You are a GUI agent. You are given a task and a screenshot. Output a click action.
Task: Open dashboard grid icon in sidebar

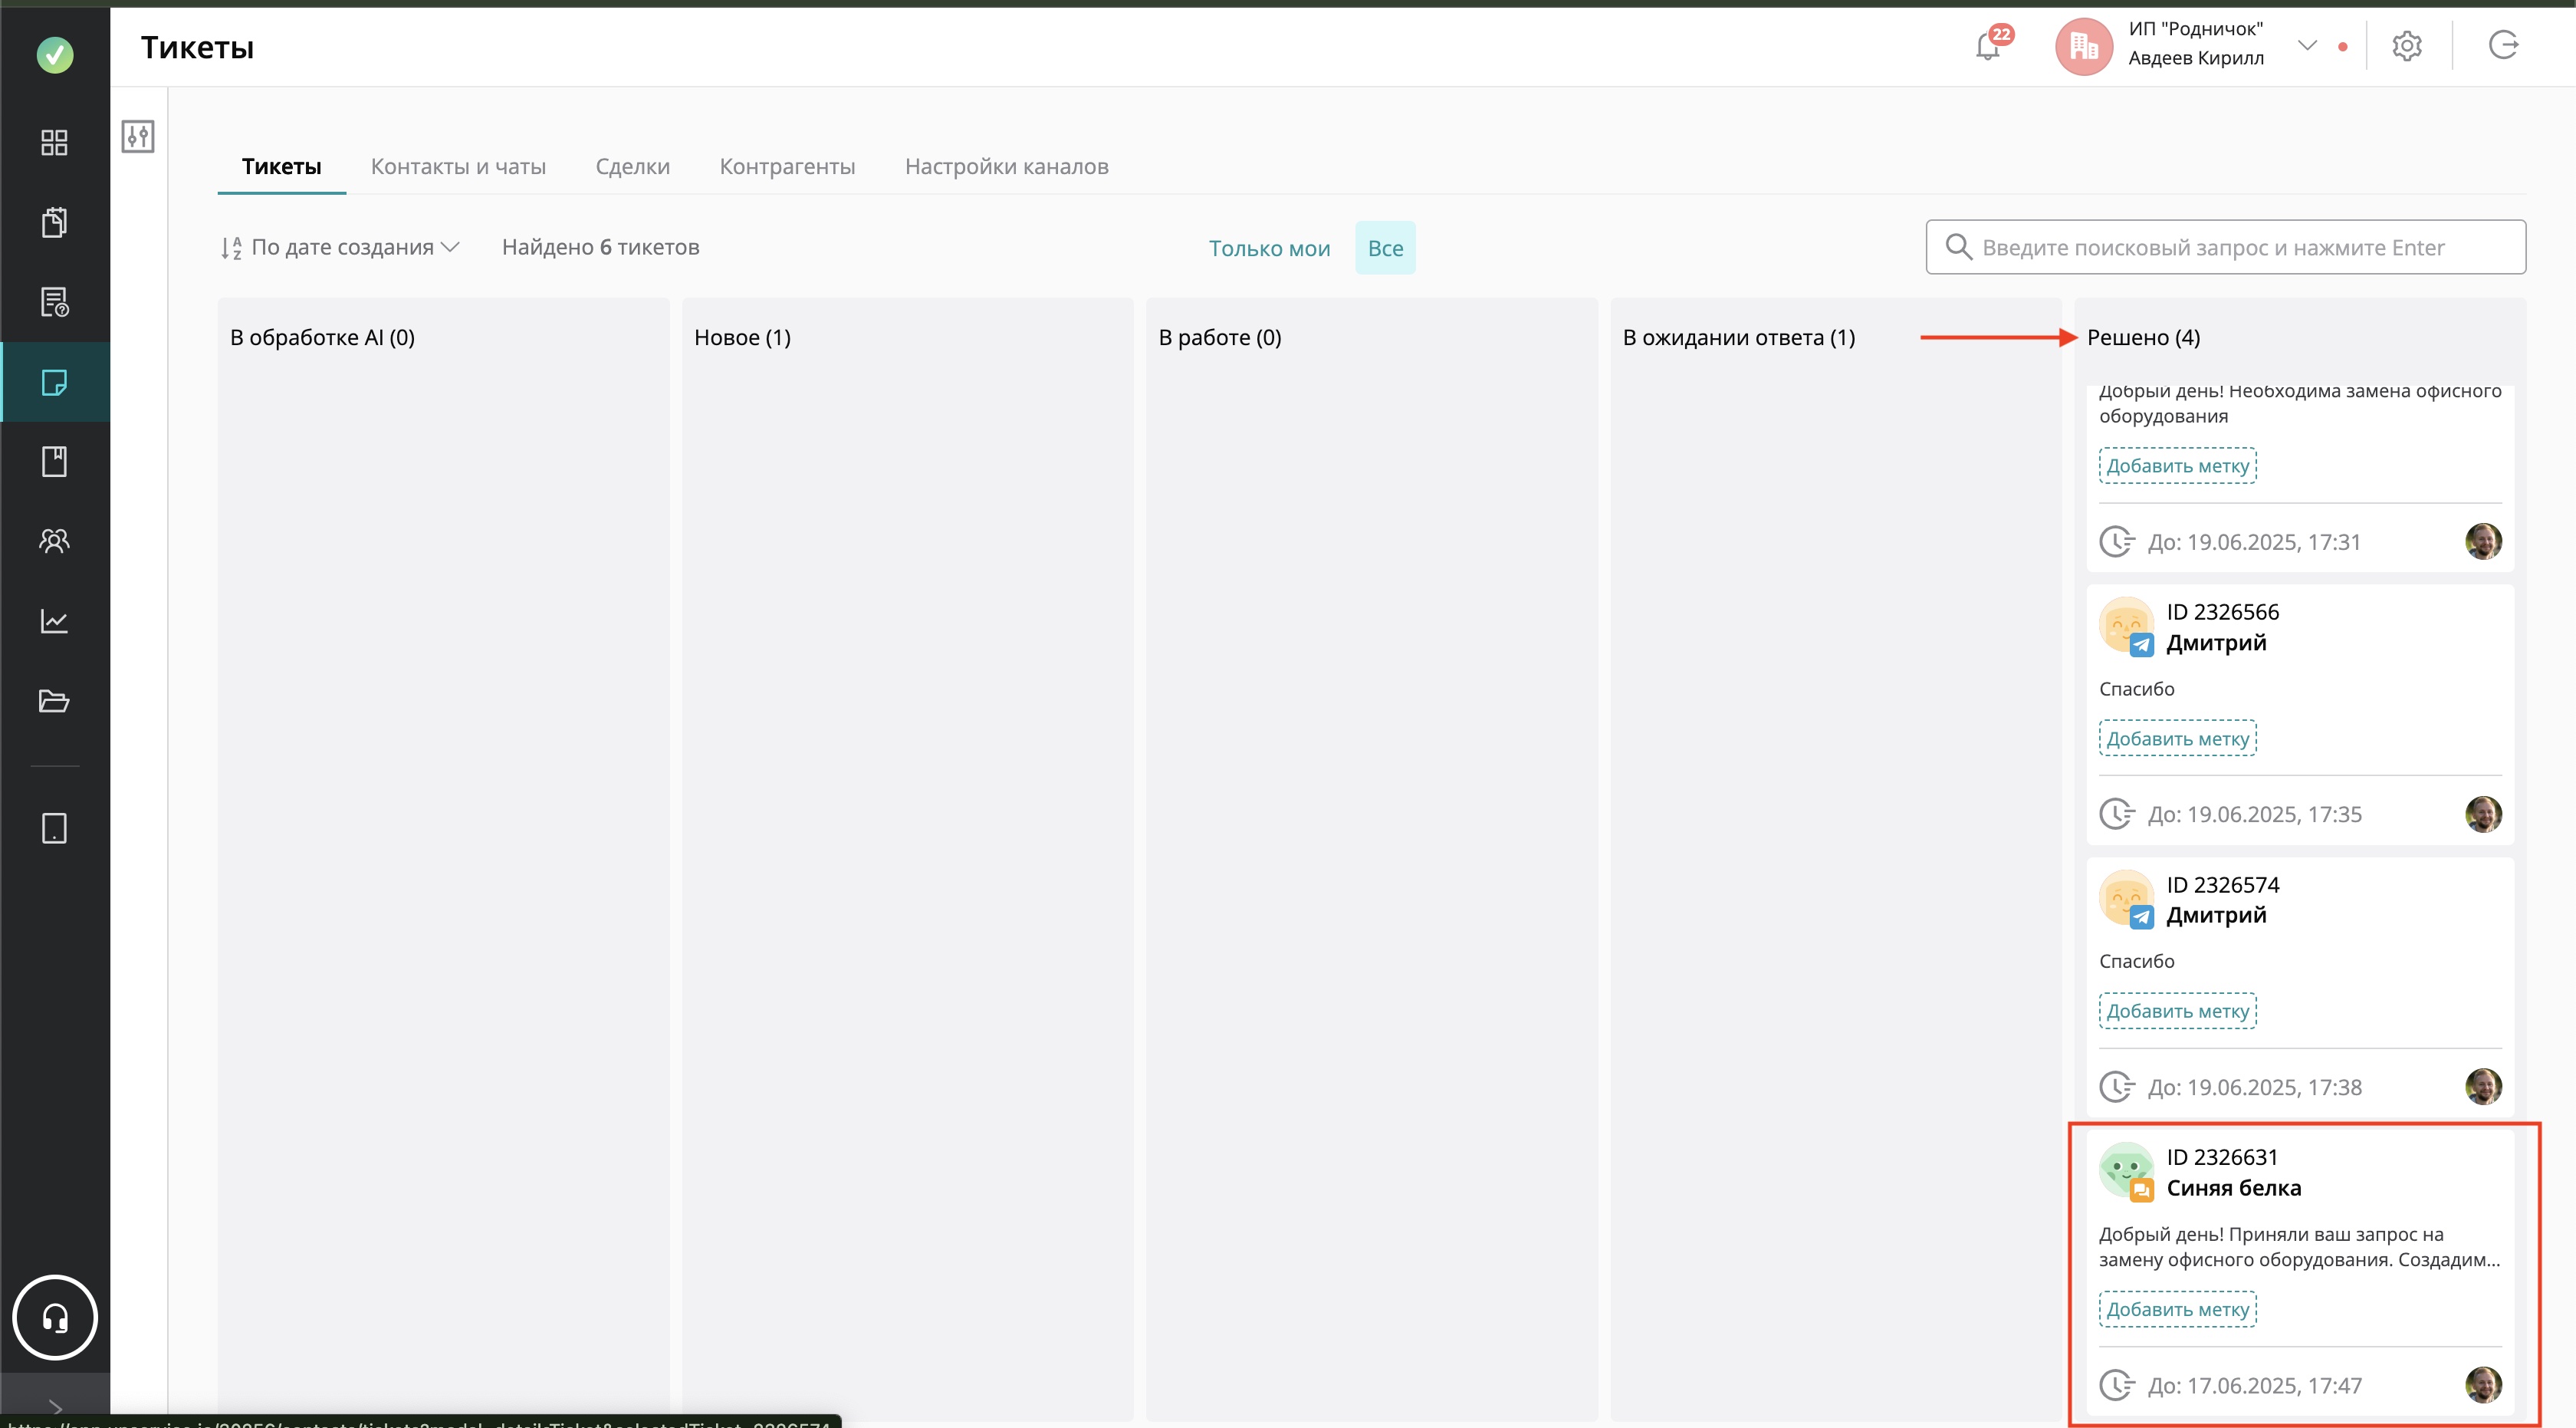pyautogui.click(x=54, y=142)
